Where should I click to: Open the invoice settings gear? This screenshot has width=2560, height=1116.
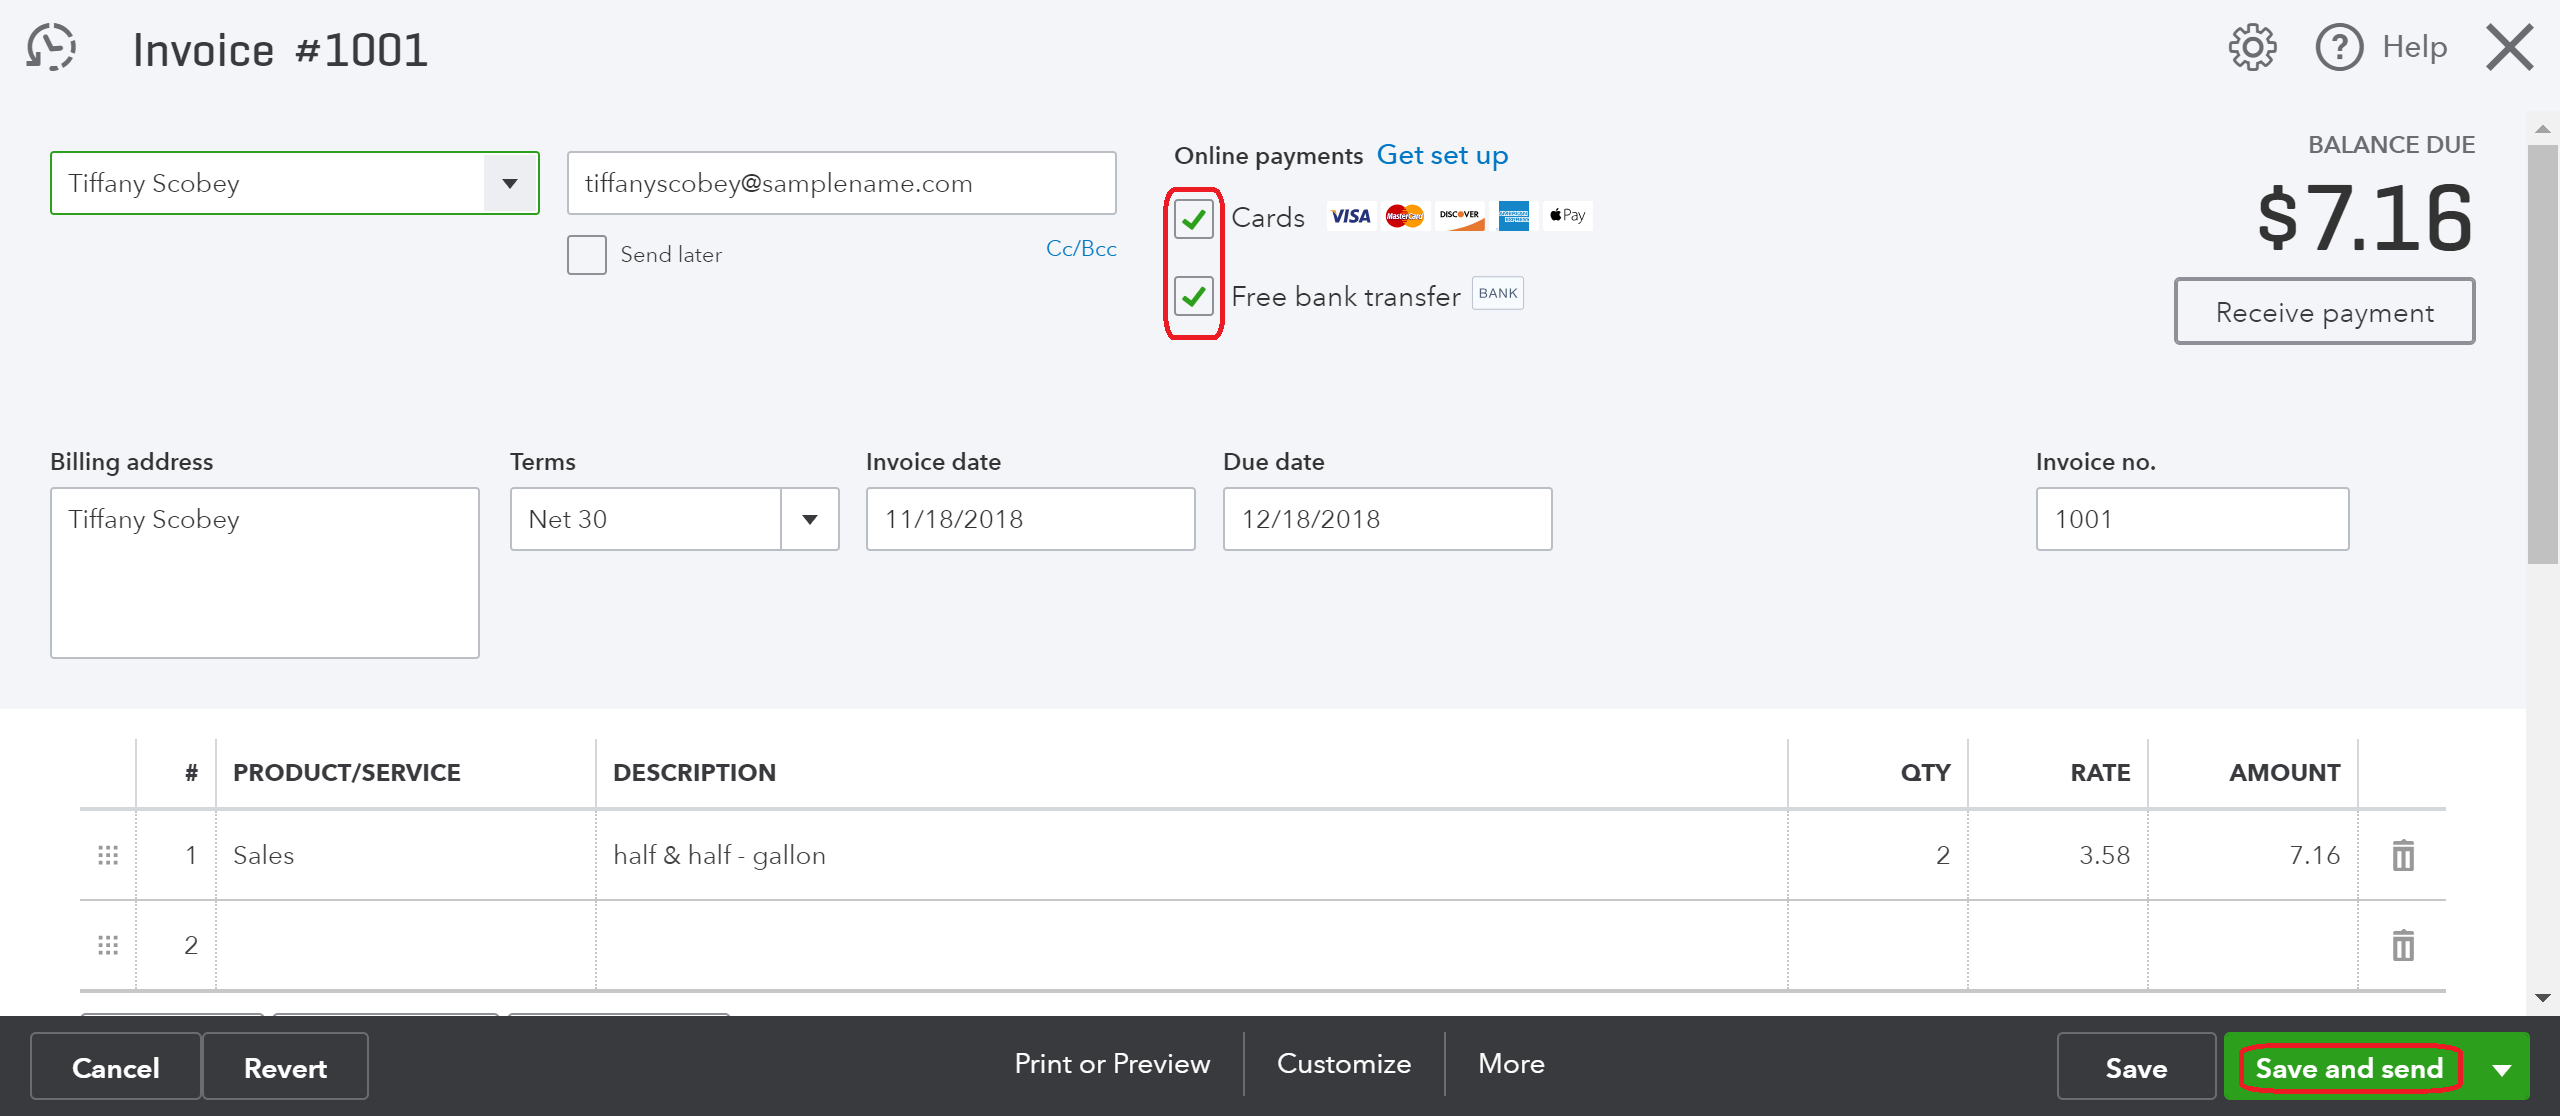[x=2252, y=46]
